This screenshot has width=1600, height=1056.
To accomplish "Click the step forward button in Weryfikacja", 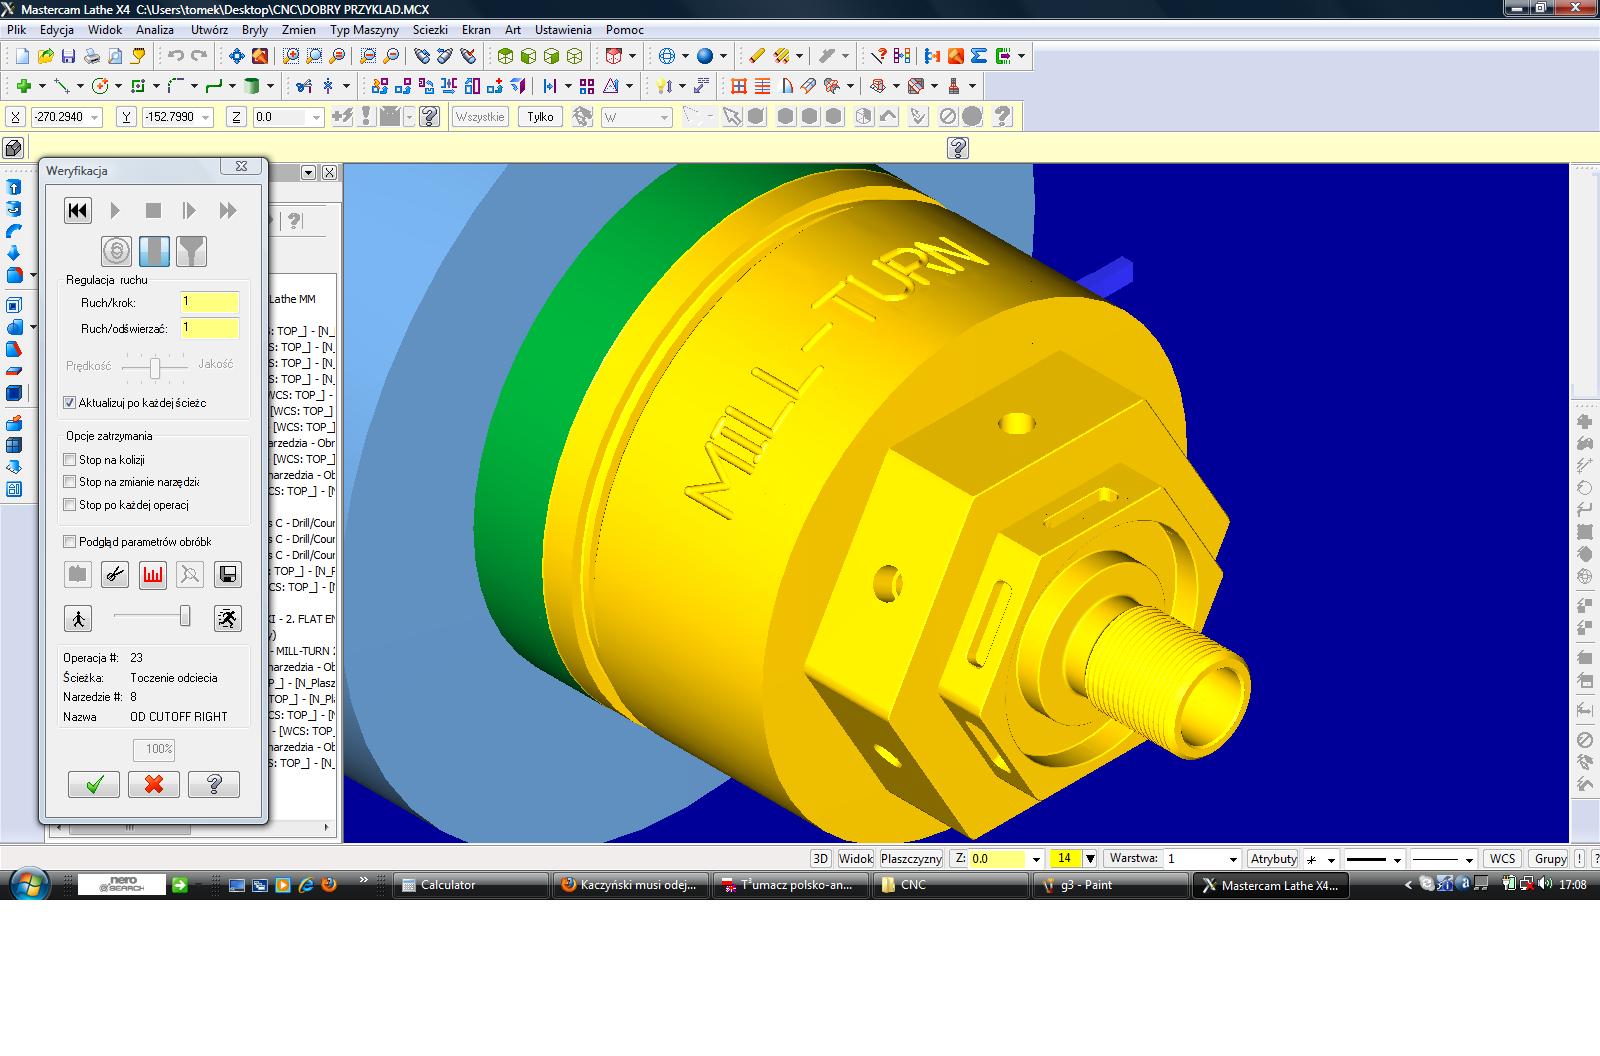I will pyautogui.click(x=189, y=210).
